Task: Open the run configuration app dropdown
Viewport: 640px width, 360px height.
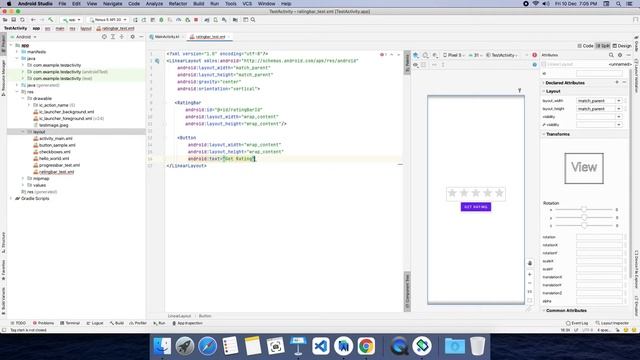Action: pos(72,20)
